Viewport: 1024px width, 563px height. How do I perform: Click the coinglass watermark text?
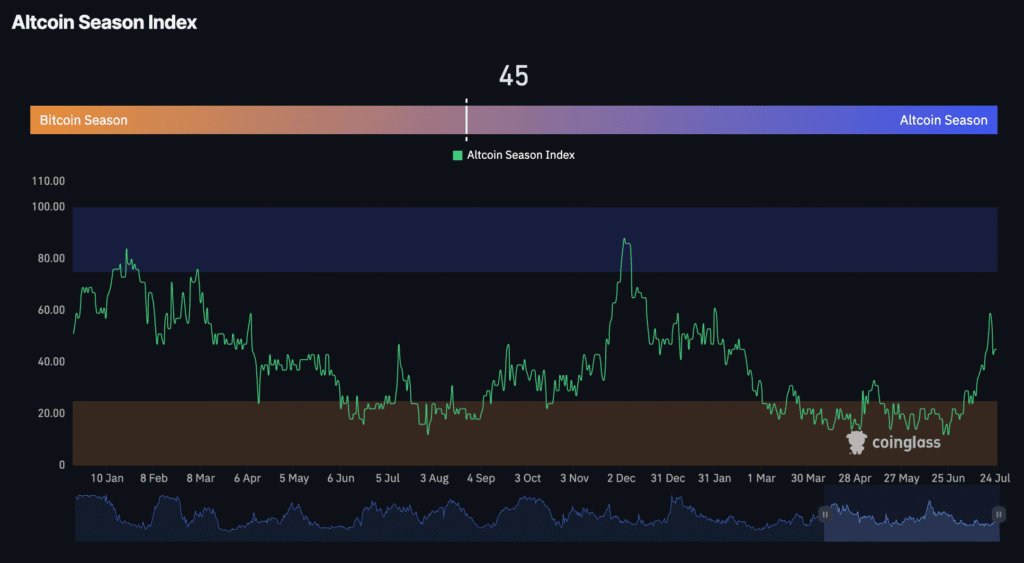[906, 443]
